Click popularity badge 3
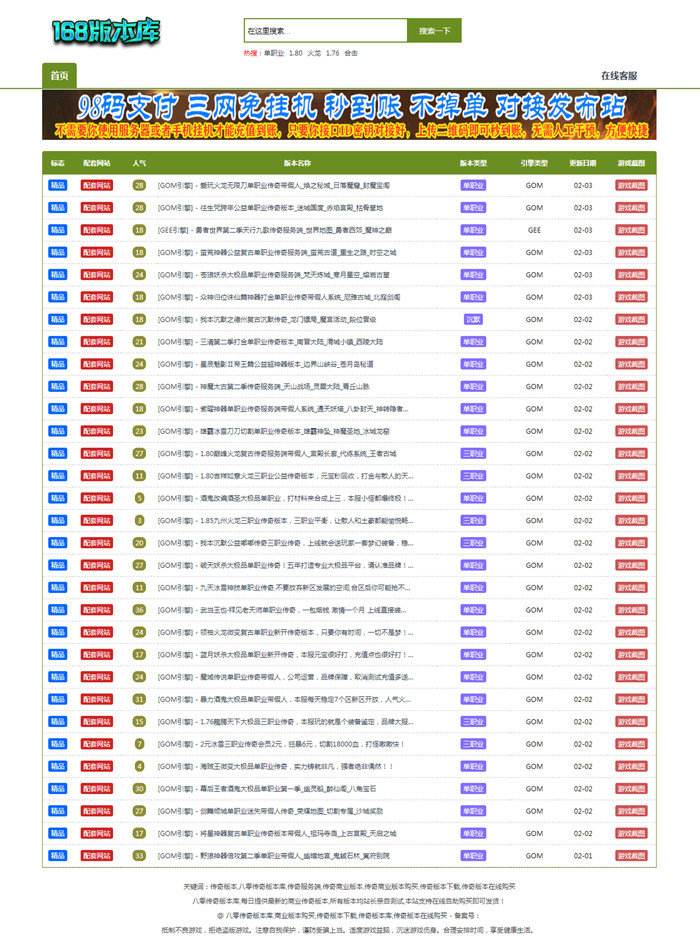The image size is (700, 943). (x=139, y=520)
